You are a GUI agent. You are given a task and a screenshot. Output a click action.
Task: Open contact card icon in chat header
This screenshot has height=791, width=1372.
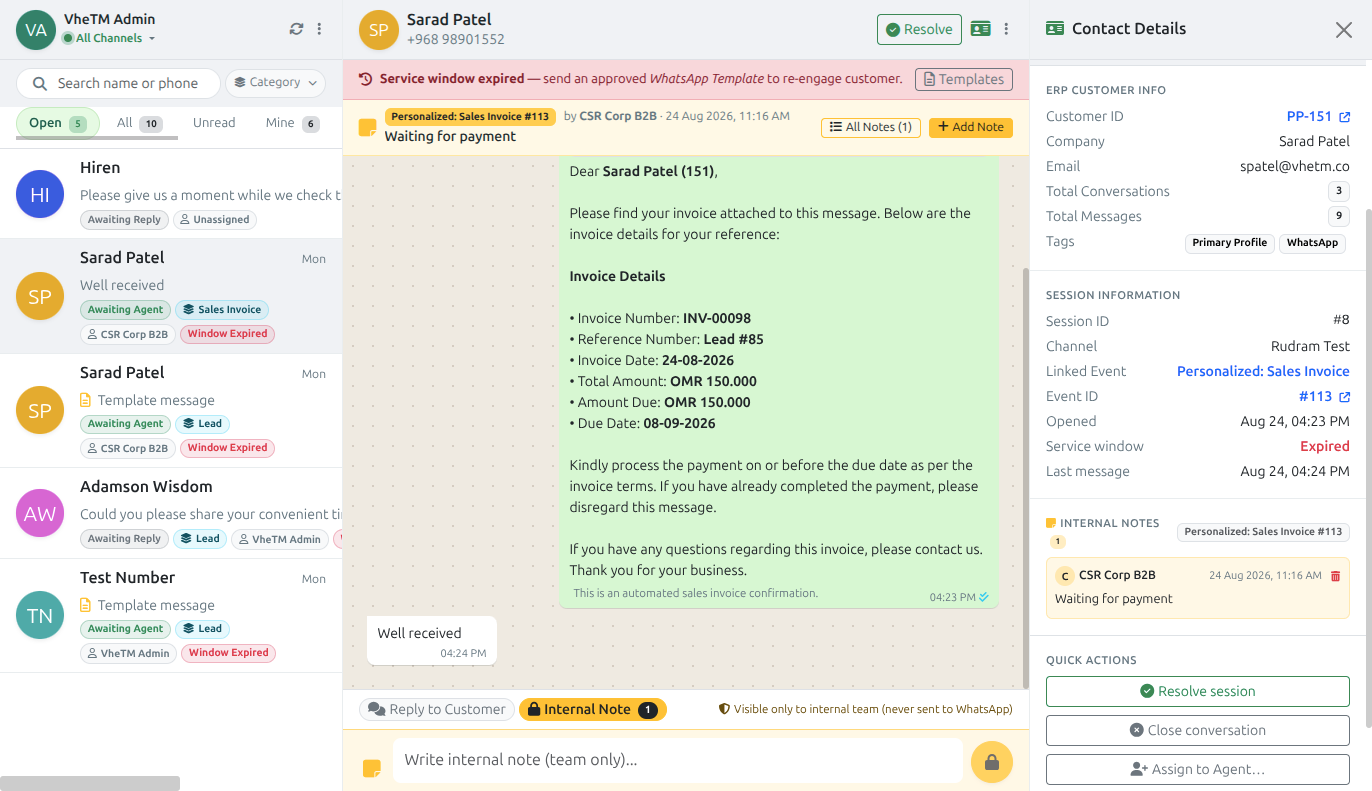click(x=980, y=29)
